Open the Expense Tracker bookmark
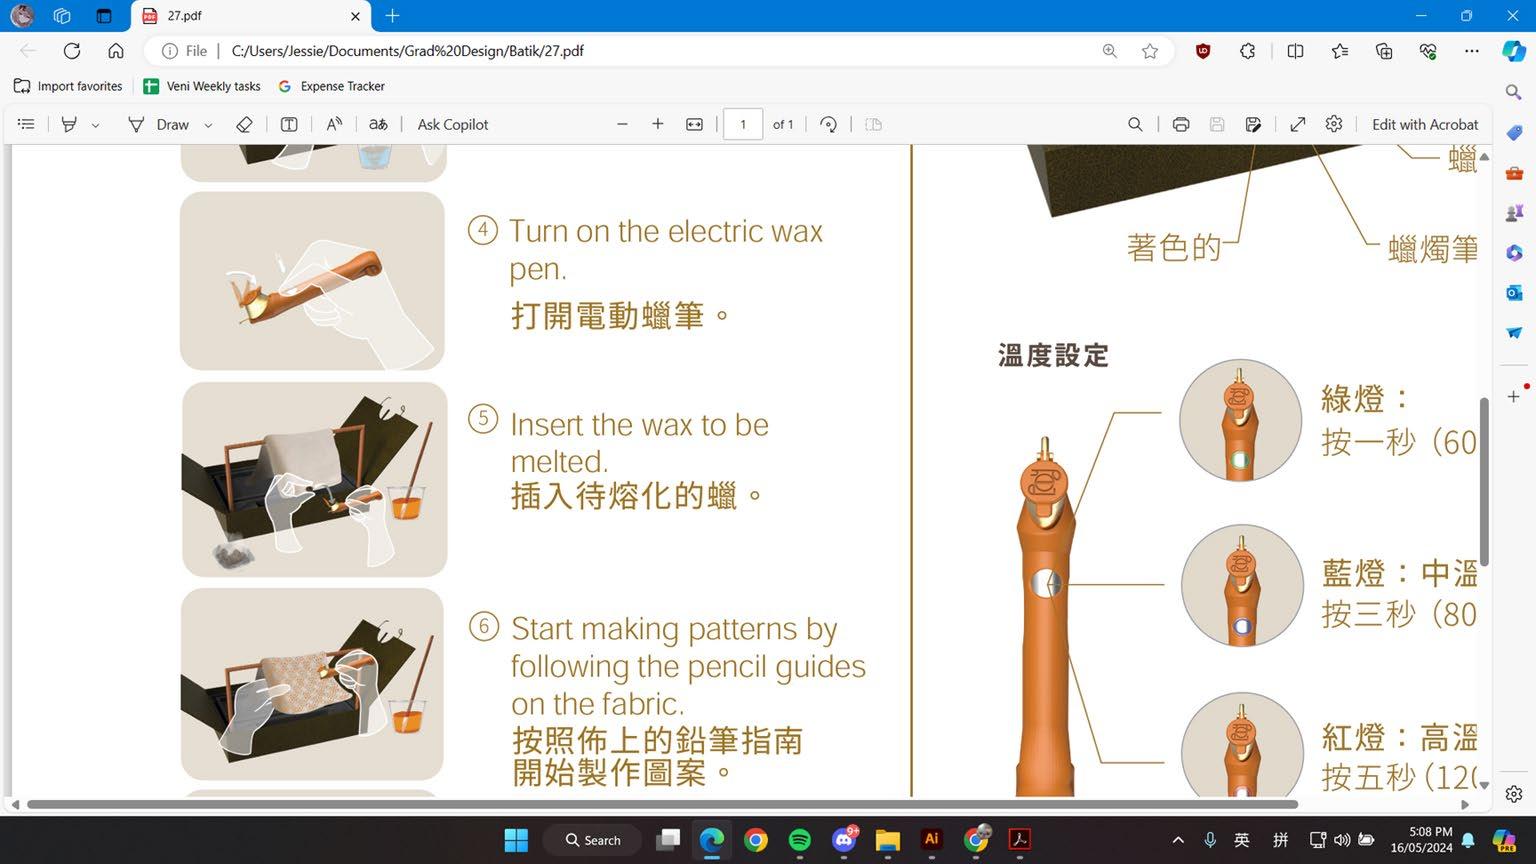 pos(331,86)
